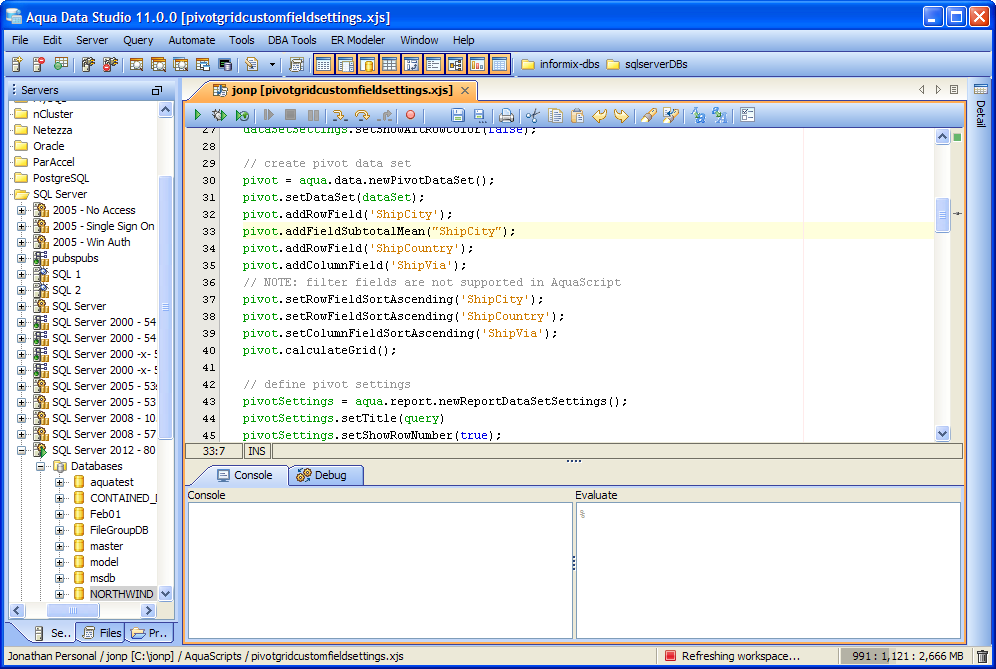Open the DBA Tools menu
Viewport: 996px width, 669px height.
tap(292, 40)
